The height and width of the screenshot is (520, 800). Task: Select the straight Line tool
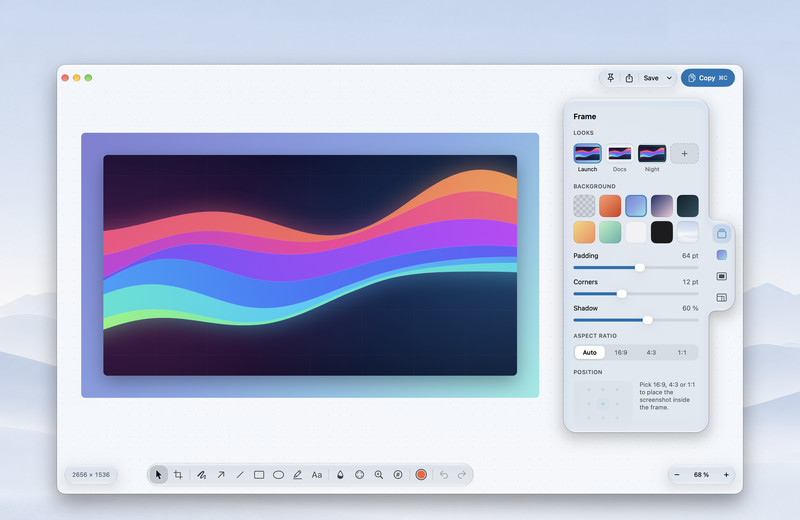(x=240, y=475)
